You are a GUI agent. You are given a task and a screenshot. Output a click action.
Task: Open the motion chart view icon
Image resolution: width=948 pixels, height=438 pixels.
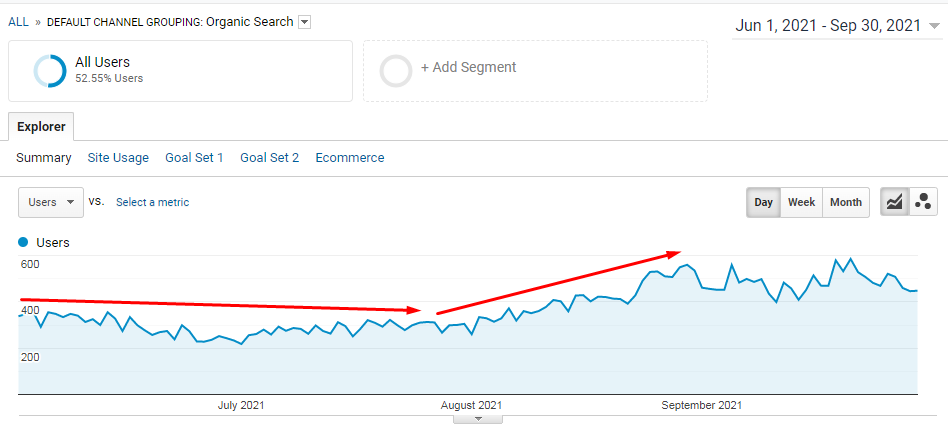923,202
